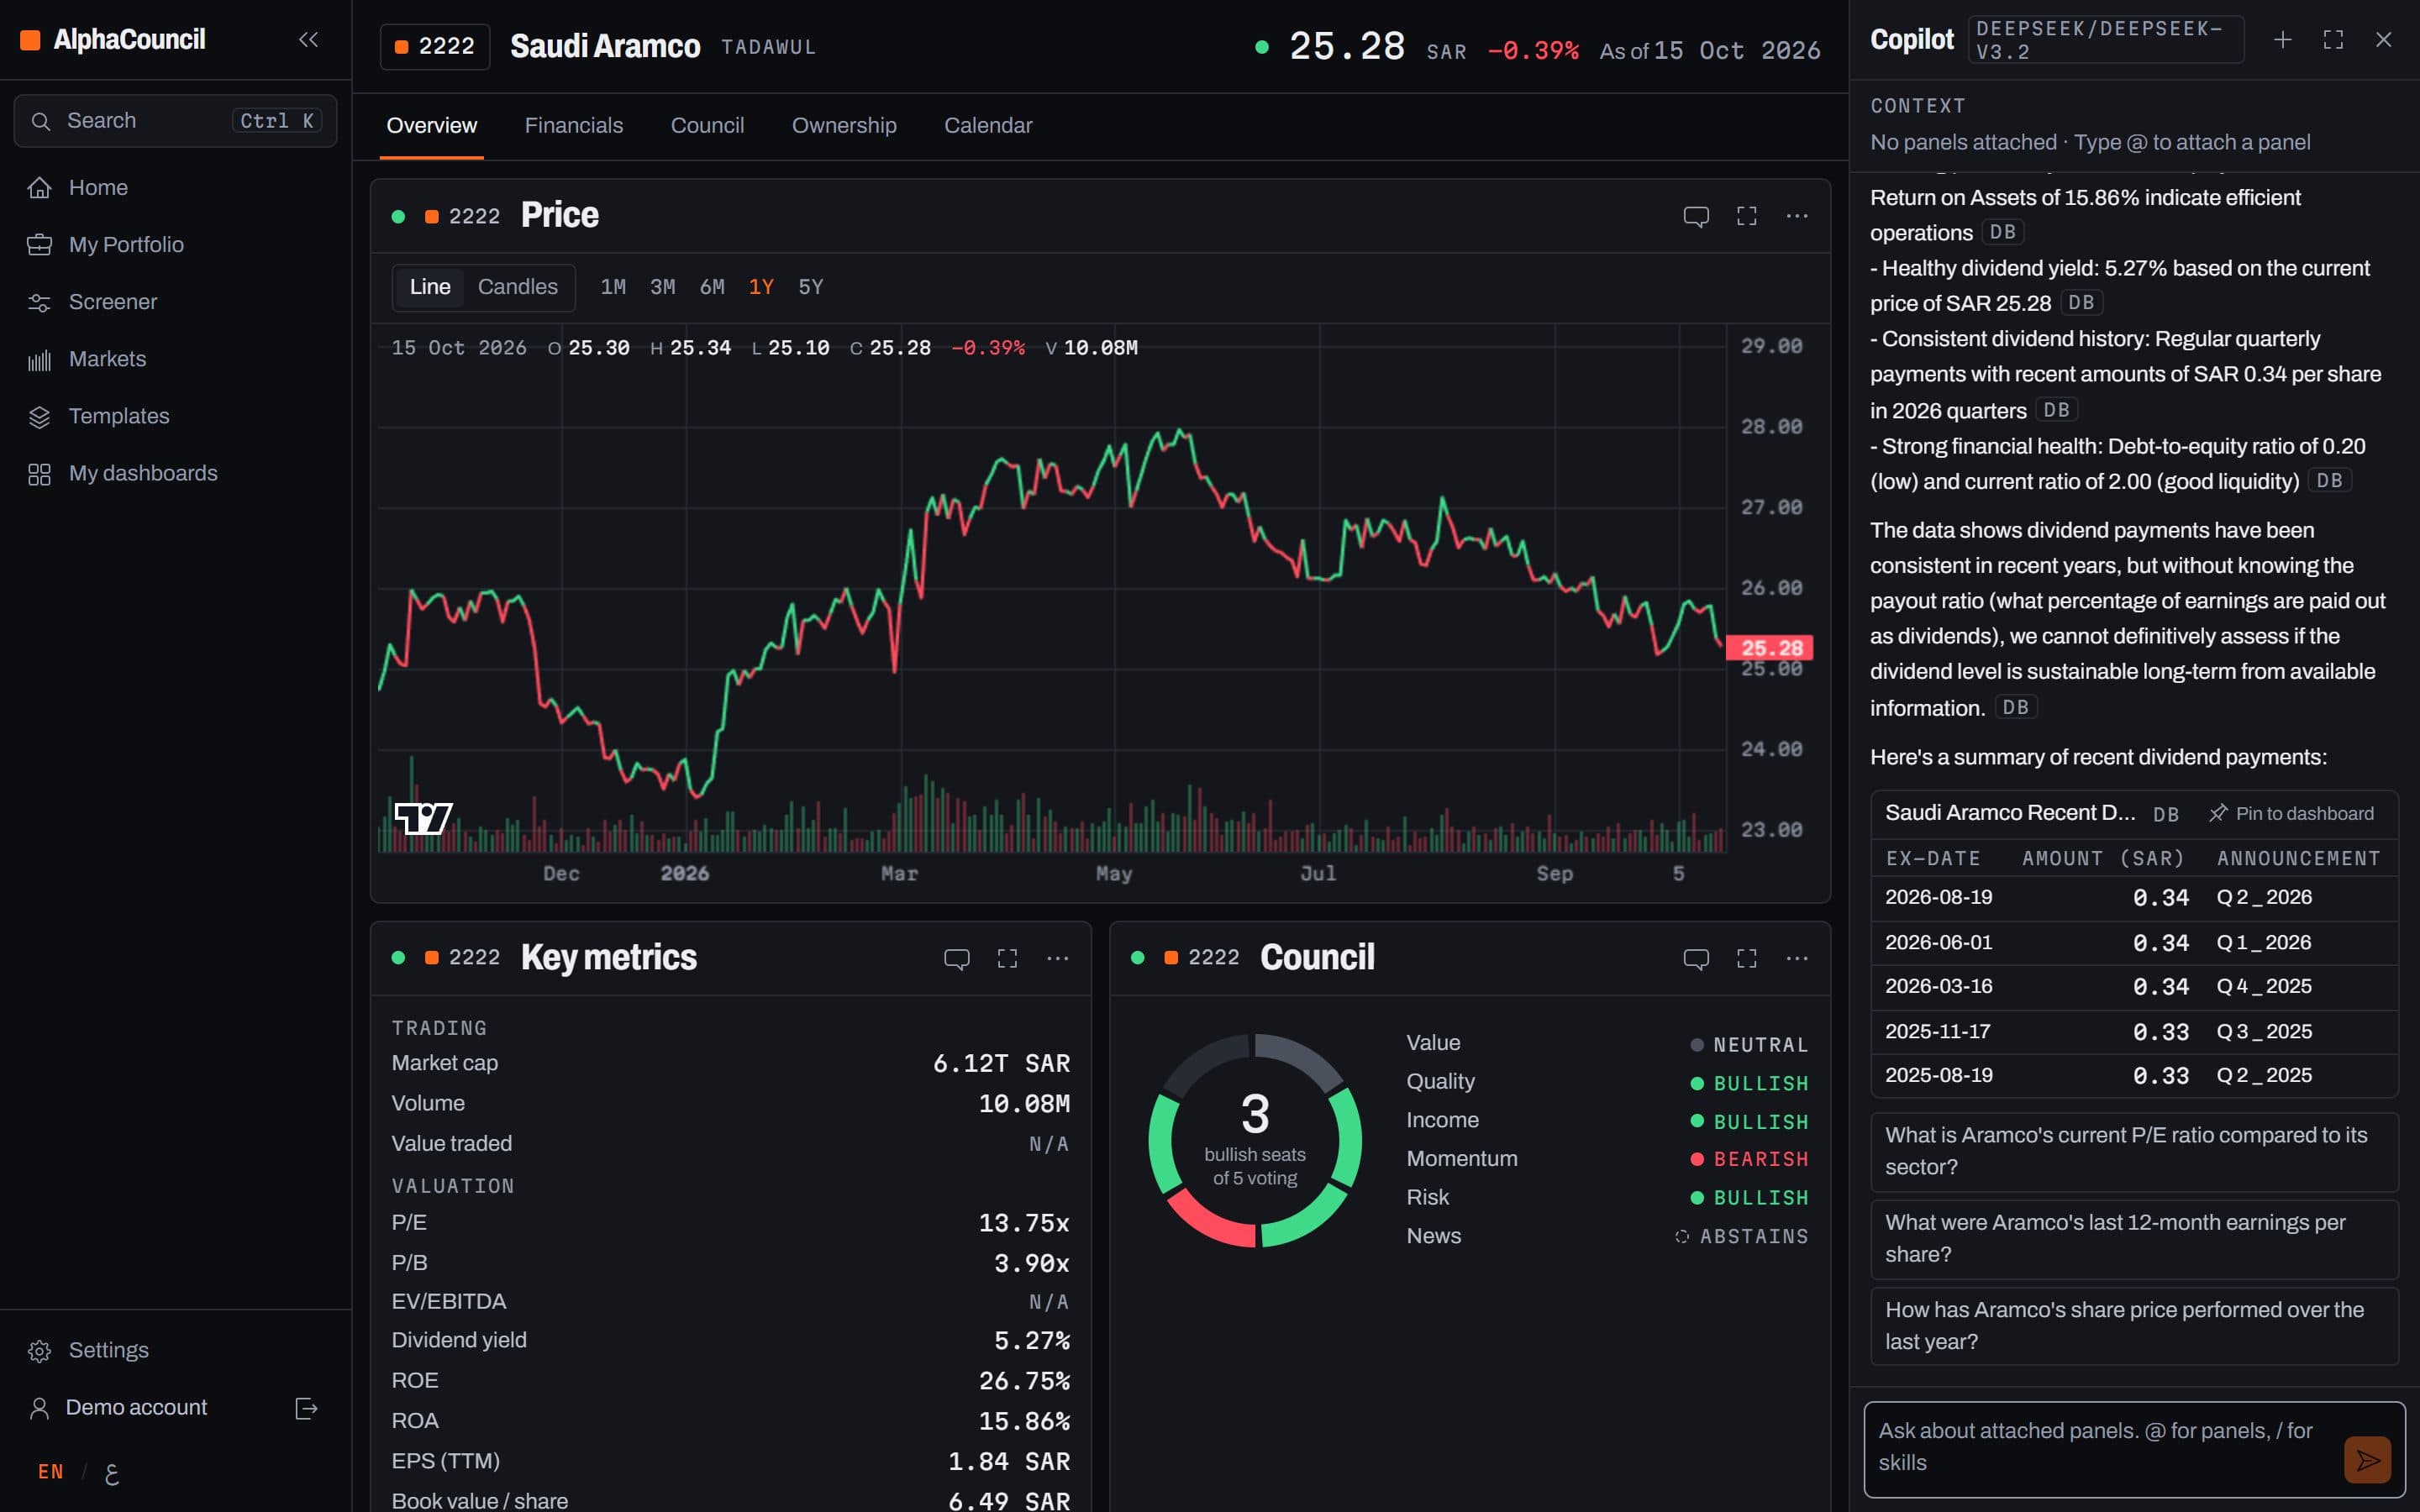Open Key metrics more options menu
The image size is (2420, 1512).
click(1057, 958)
